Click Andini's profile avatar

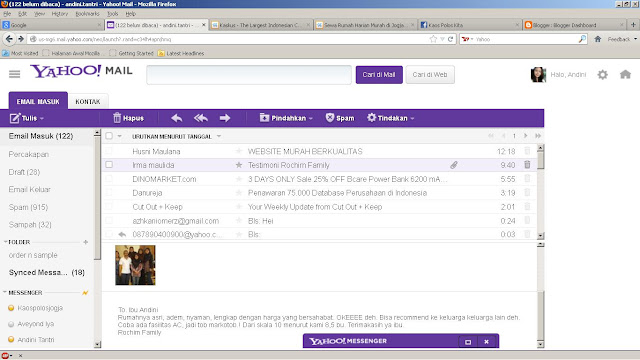coord(538,75)
